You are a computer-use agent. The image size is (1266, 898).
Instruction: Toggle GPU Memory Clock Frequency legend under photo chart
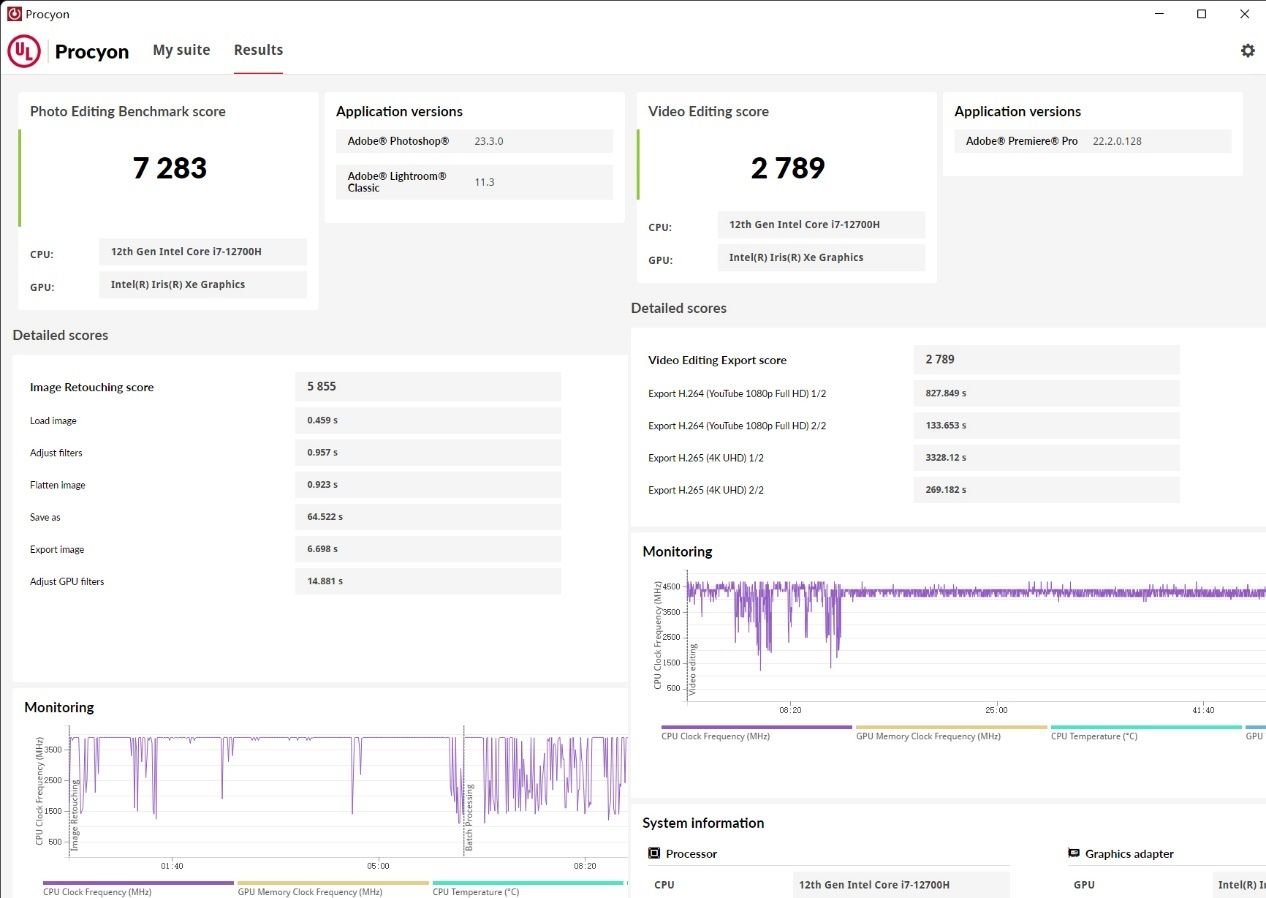click(x=309, y=891)
